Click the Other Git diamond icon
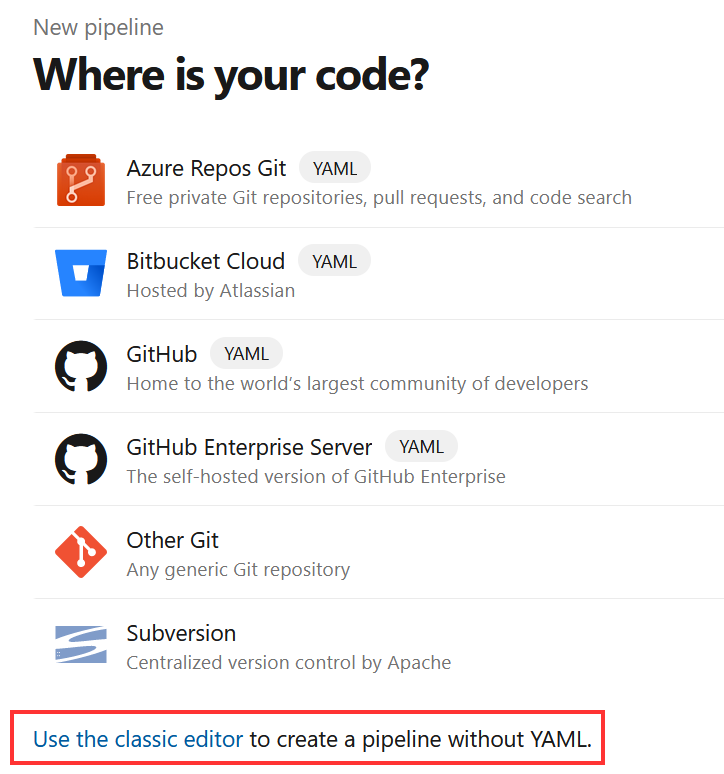 (x=81, y=552)
